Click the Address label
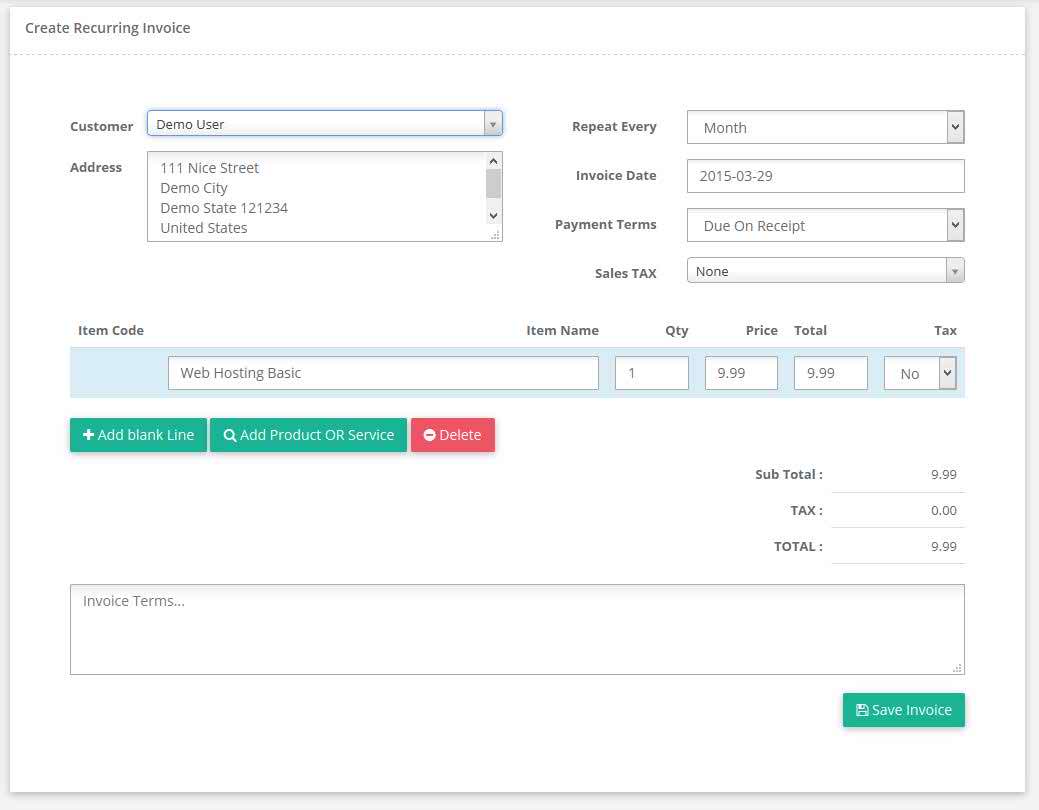Screen dimensions: 1039x810 coord(96,167)
